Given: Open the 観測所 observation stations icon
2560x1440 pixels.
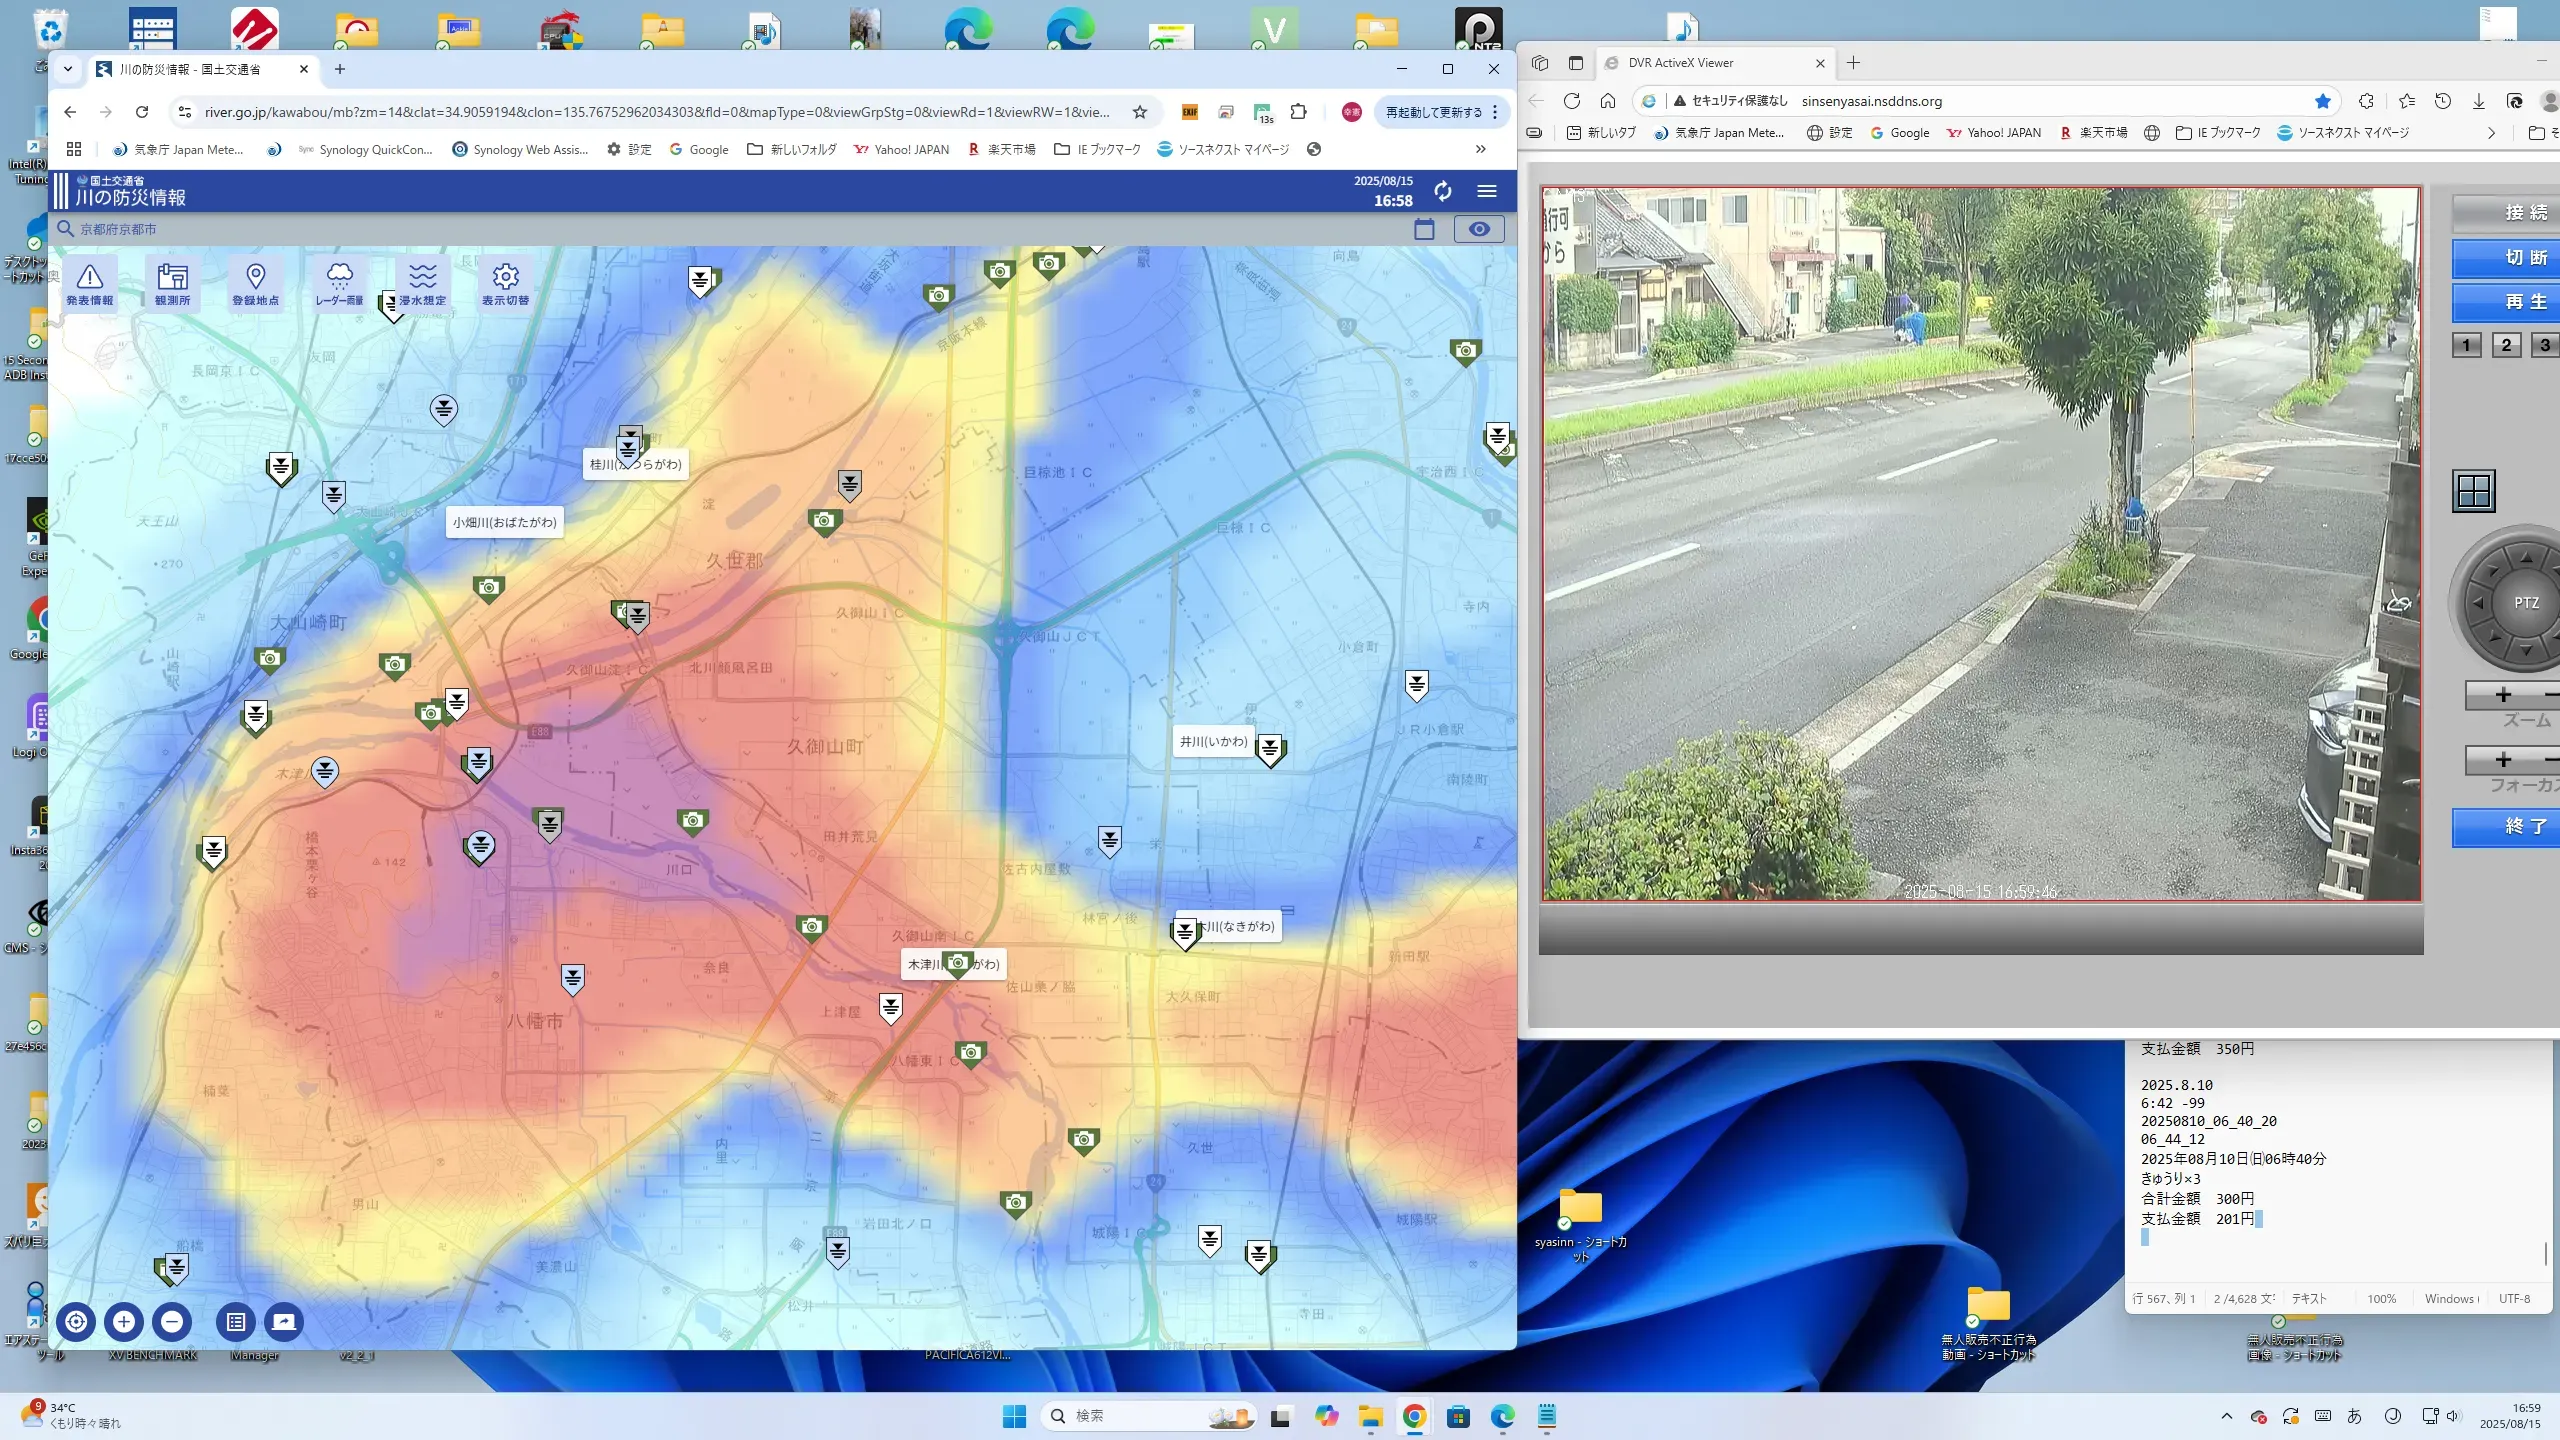Looking at the screenshot, I should click(x=172, y=284).
